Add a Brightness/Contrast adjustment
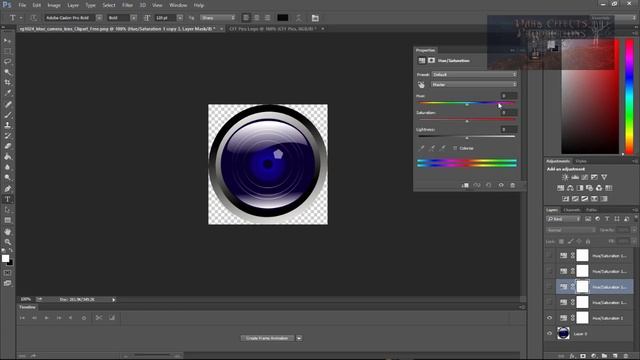The image size is (640, 360). coord(565,177)
